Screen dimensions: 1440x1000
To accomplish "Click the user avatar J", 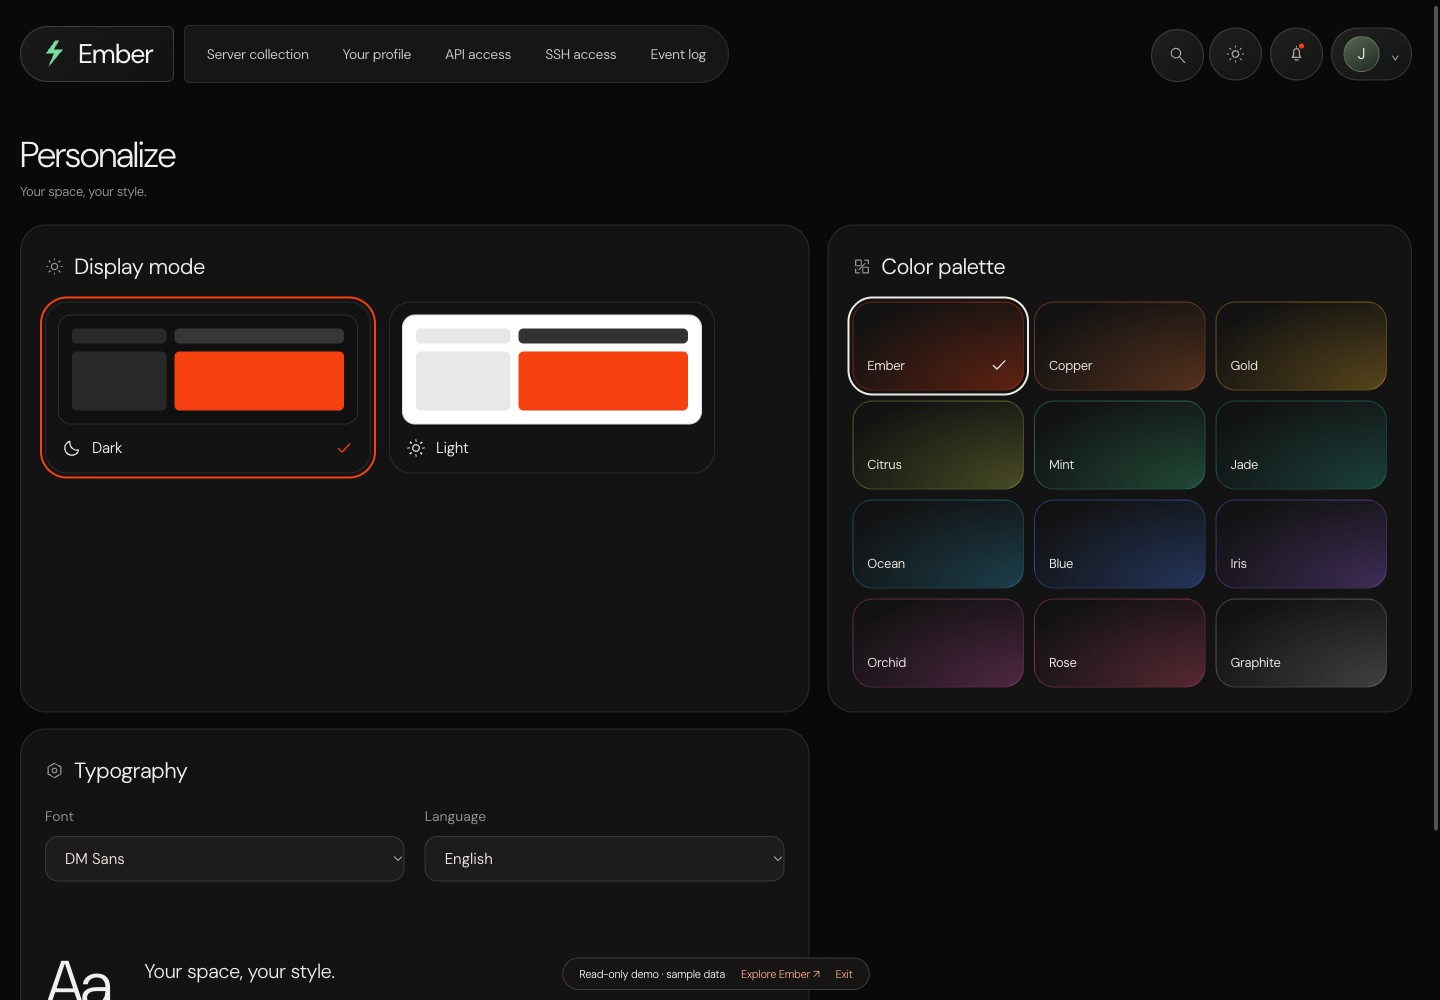I will tap(1361, 54).
